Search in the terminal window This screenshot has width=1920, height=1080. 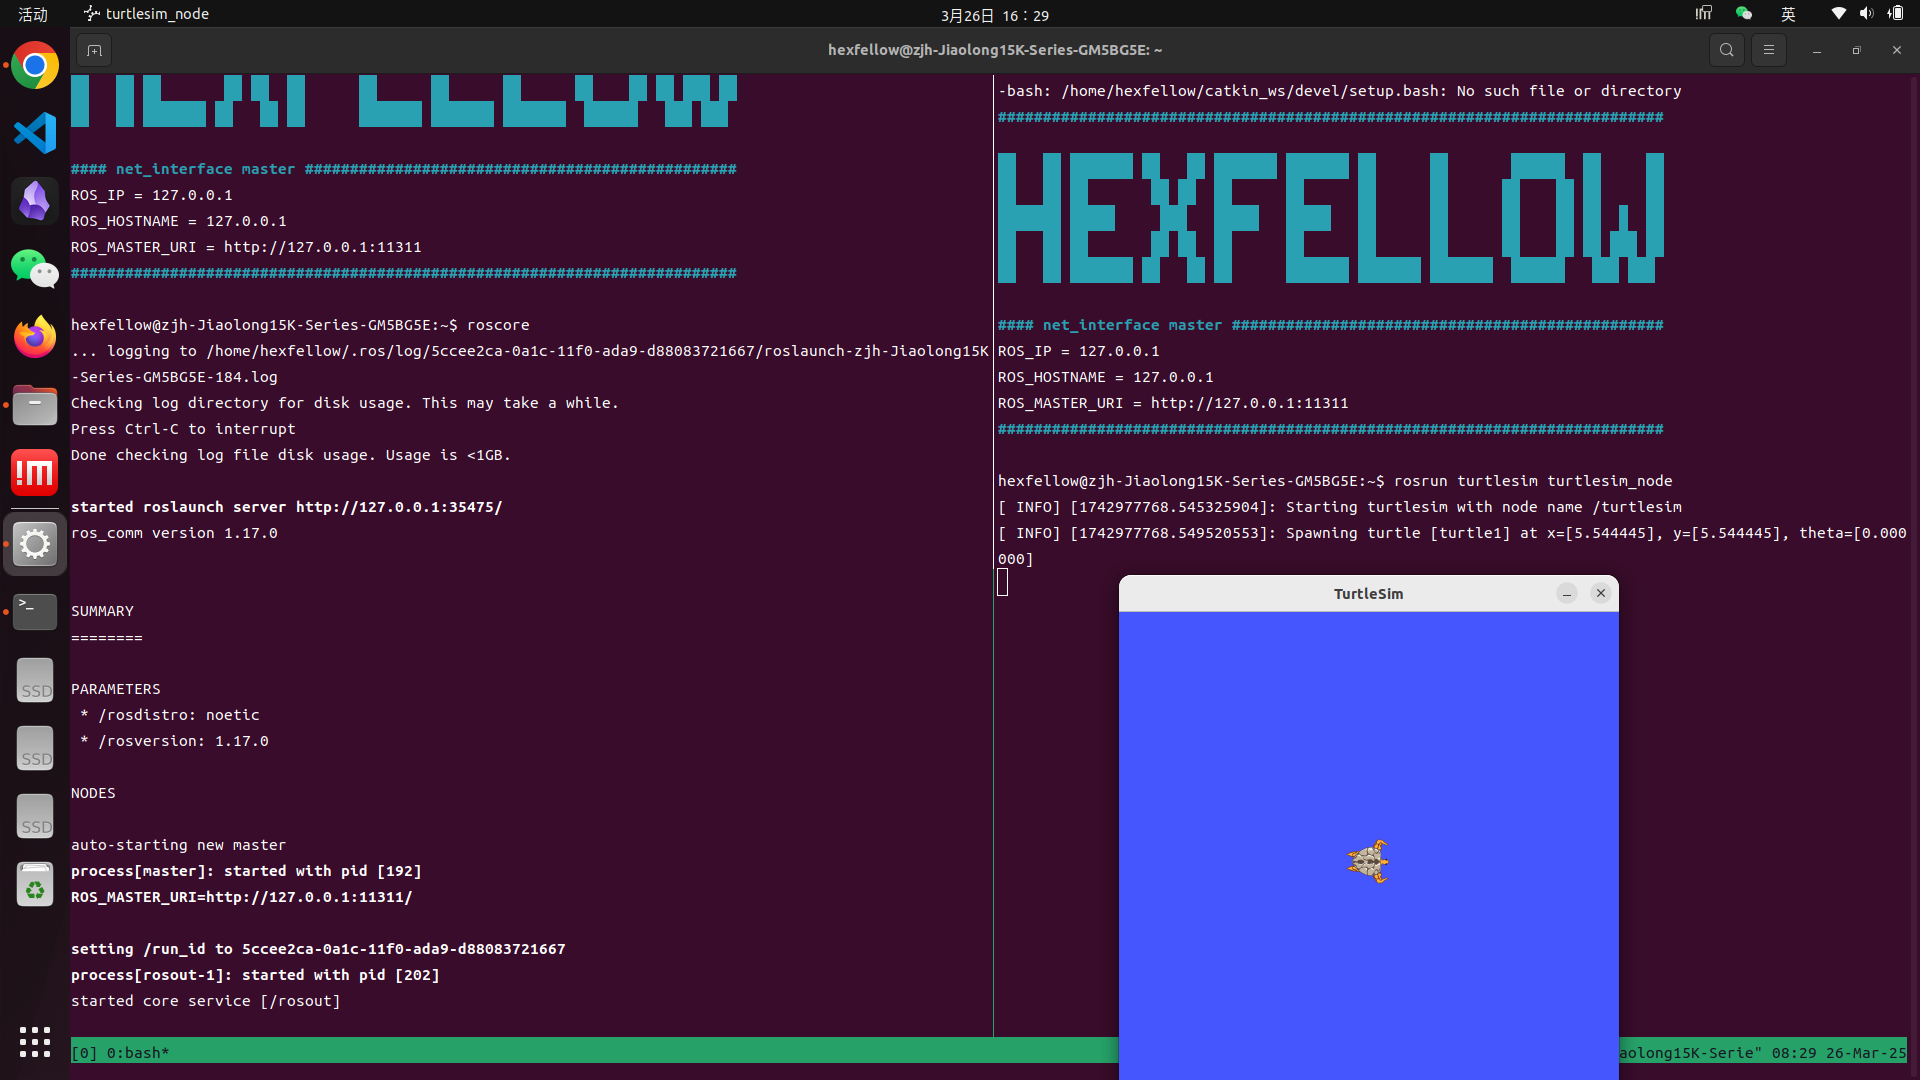pos(1726,50)
